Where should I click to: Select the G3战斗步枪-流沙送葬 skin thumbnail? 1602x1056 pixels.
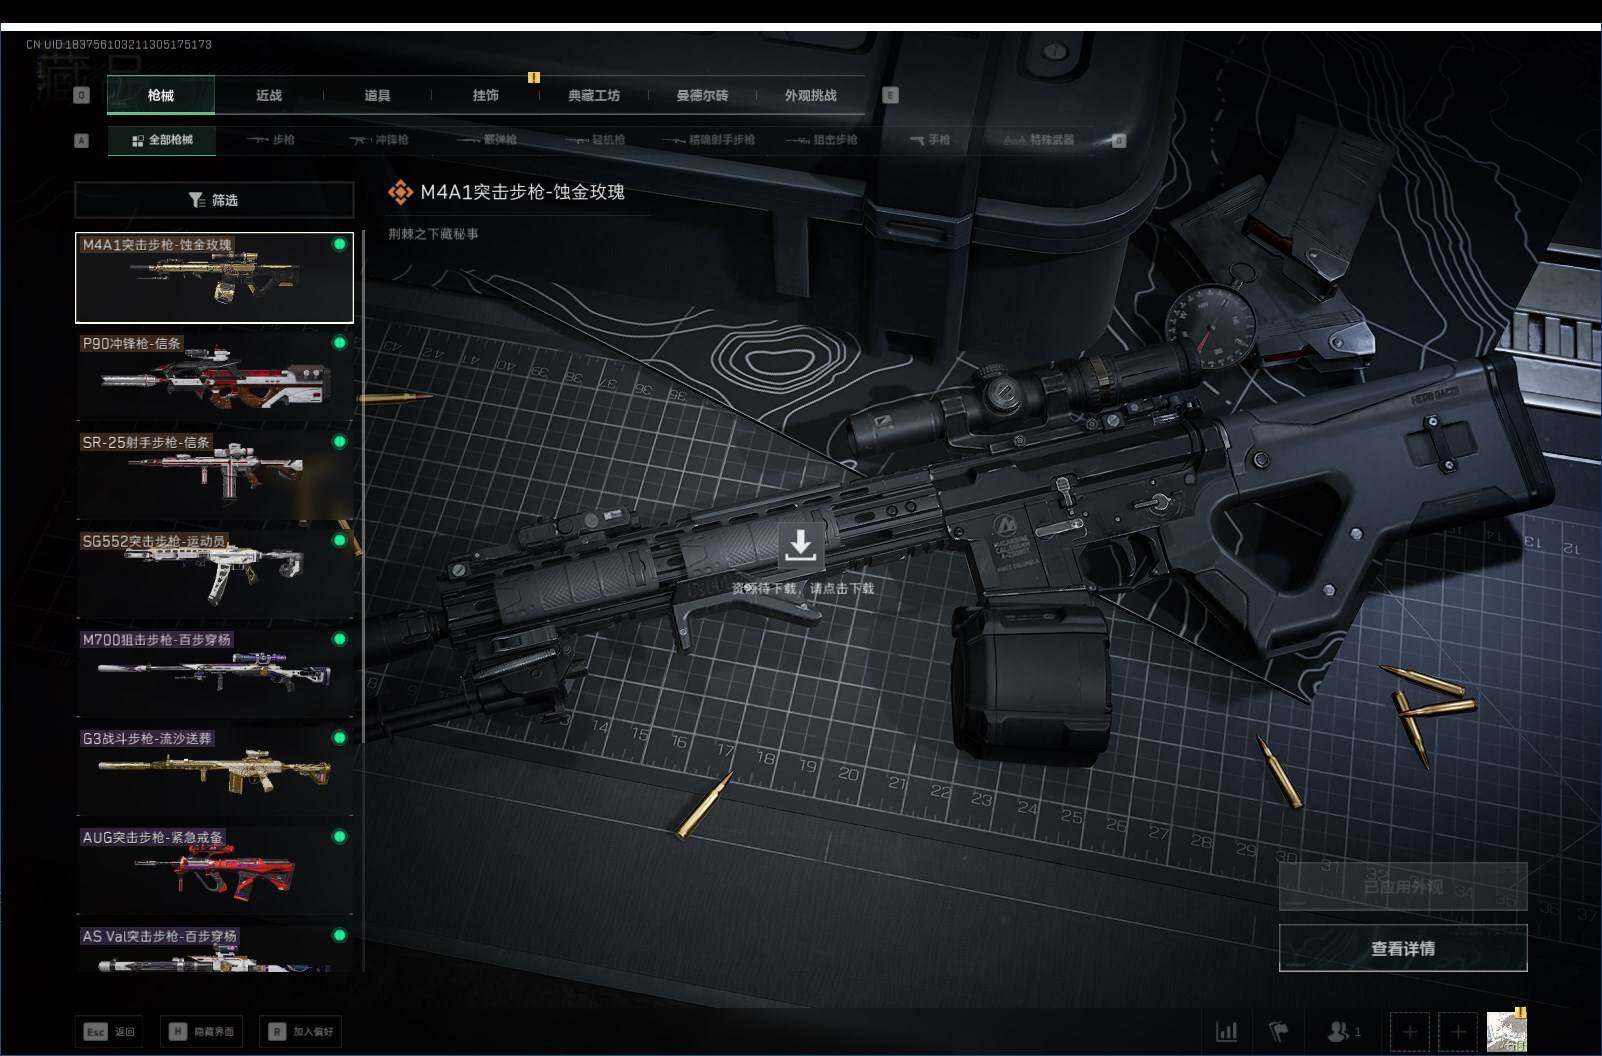click(214, 772)
